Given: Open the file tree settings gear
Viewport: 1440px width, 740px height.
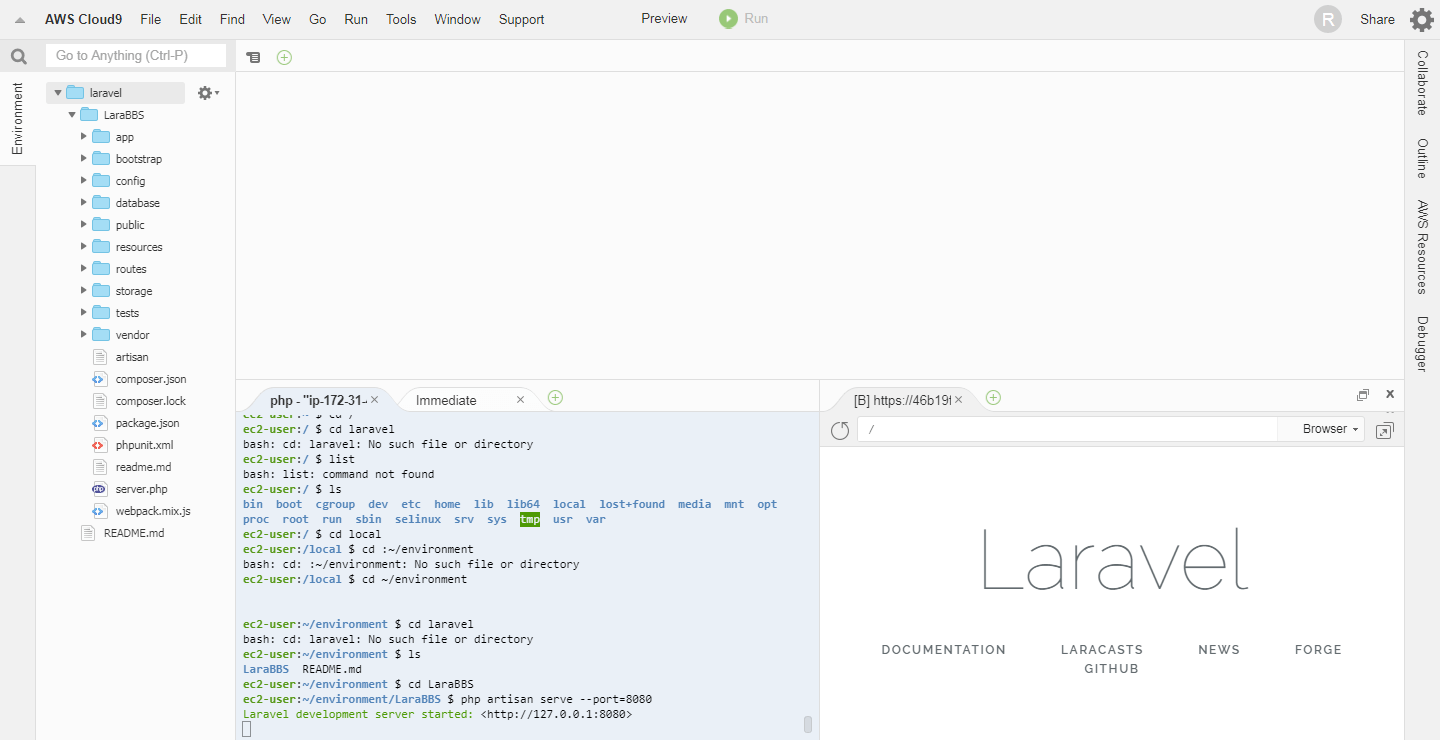Looking at the screenshot, I should click(x=207, y=93).
